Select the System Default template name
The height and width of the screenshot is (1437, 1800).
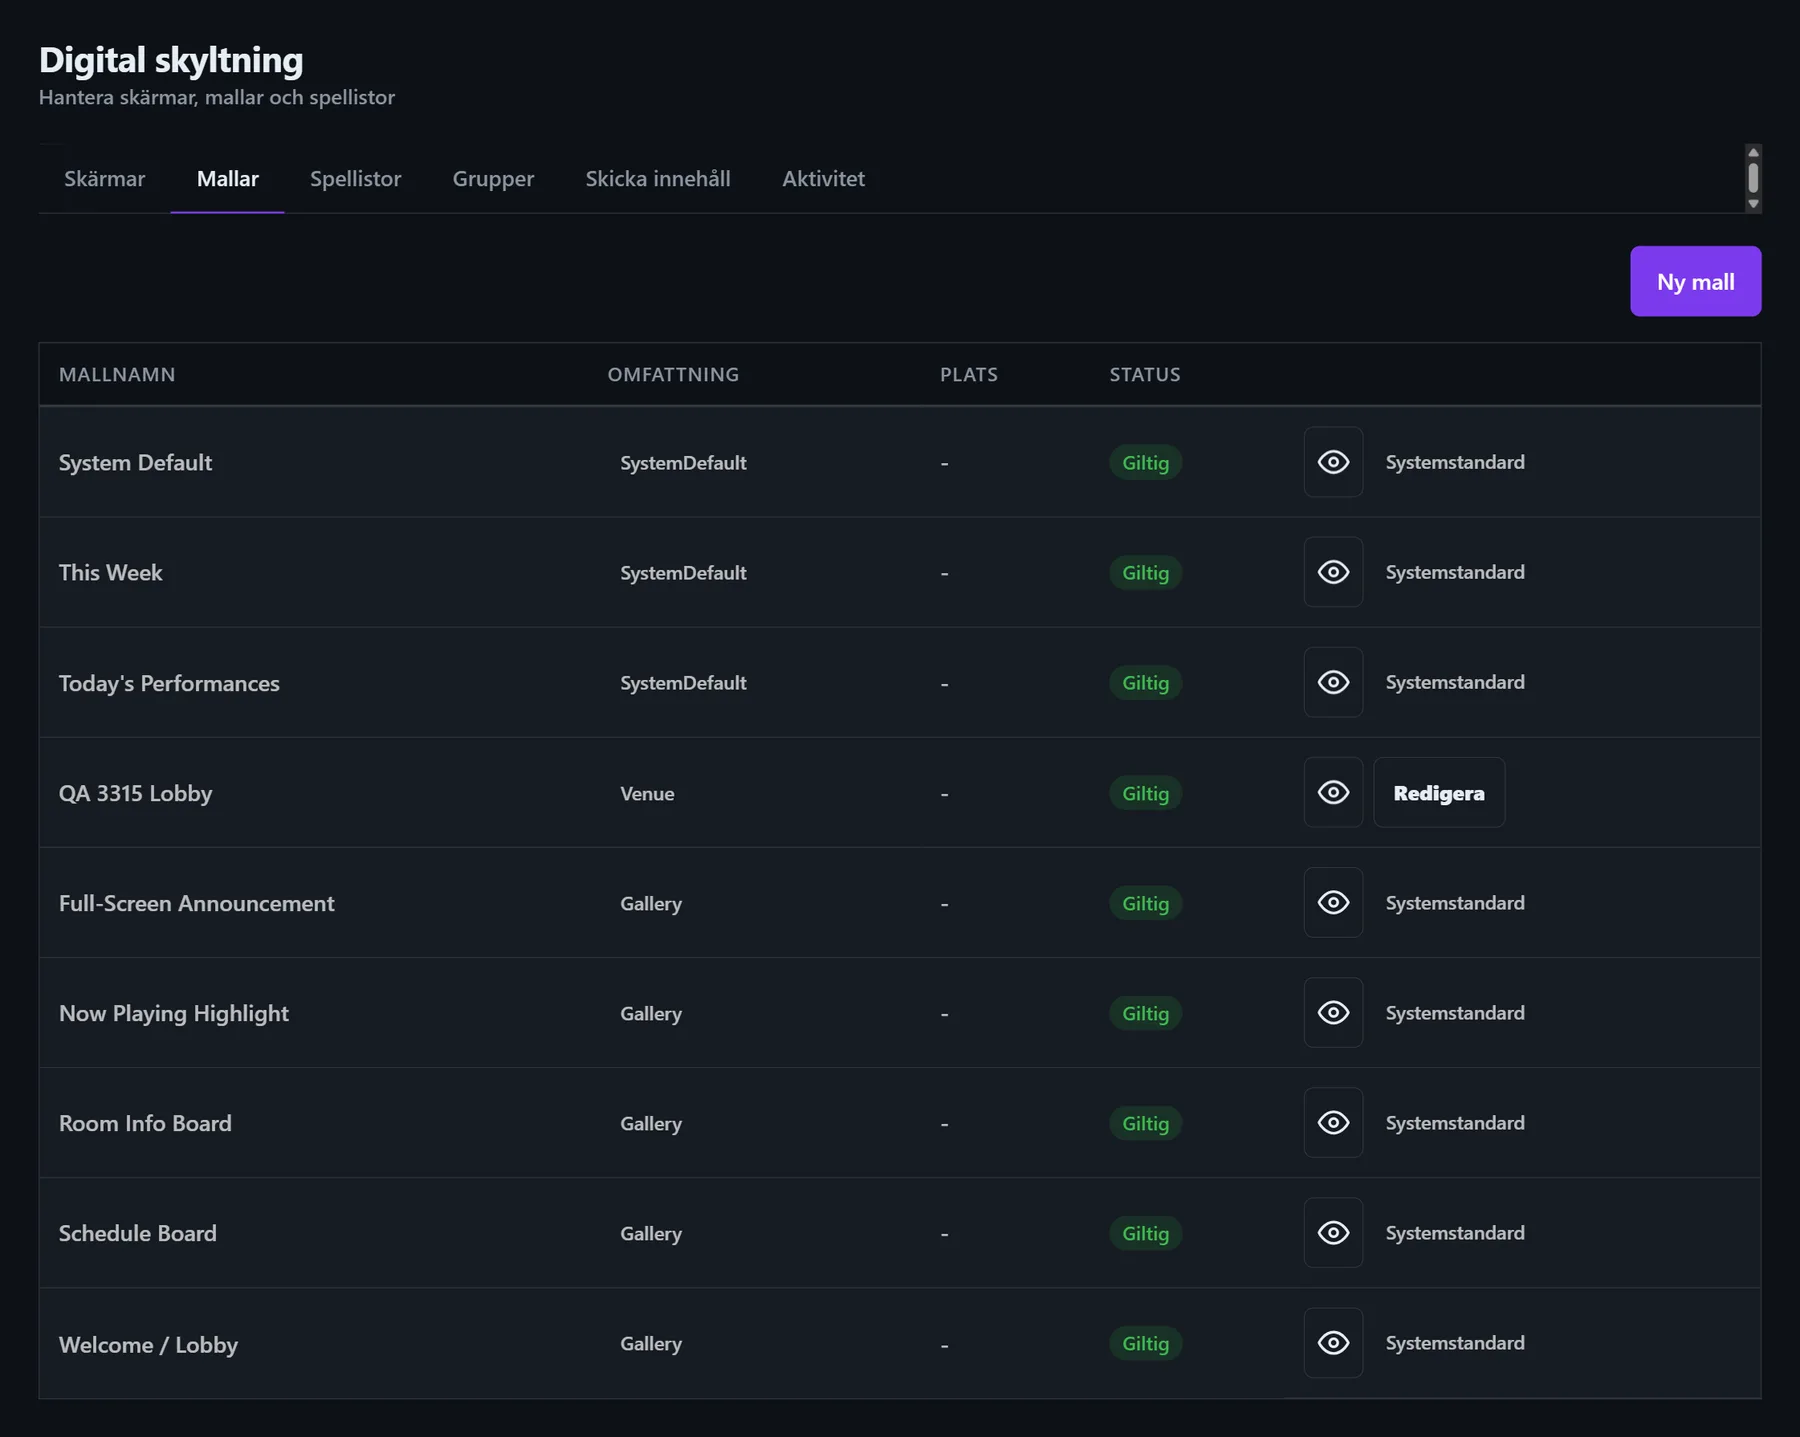coord(135,462)
